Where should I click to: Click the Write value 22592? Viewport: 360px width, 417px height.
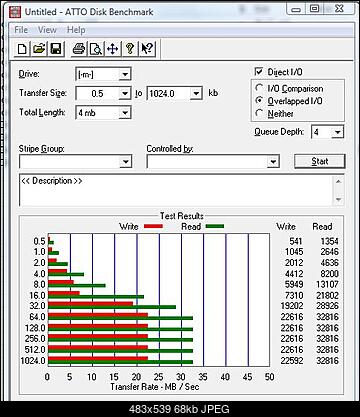click(292, 361)
